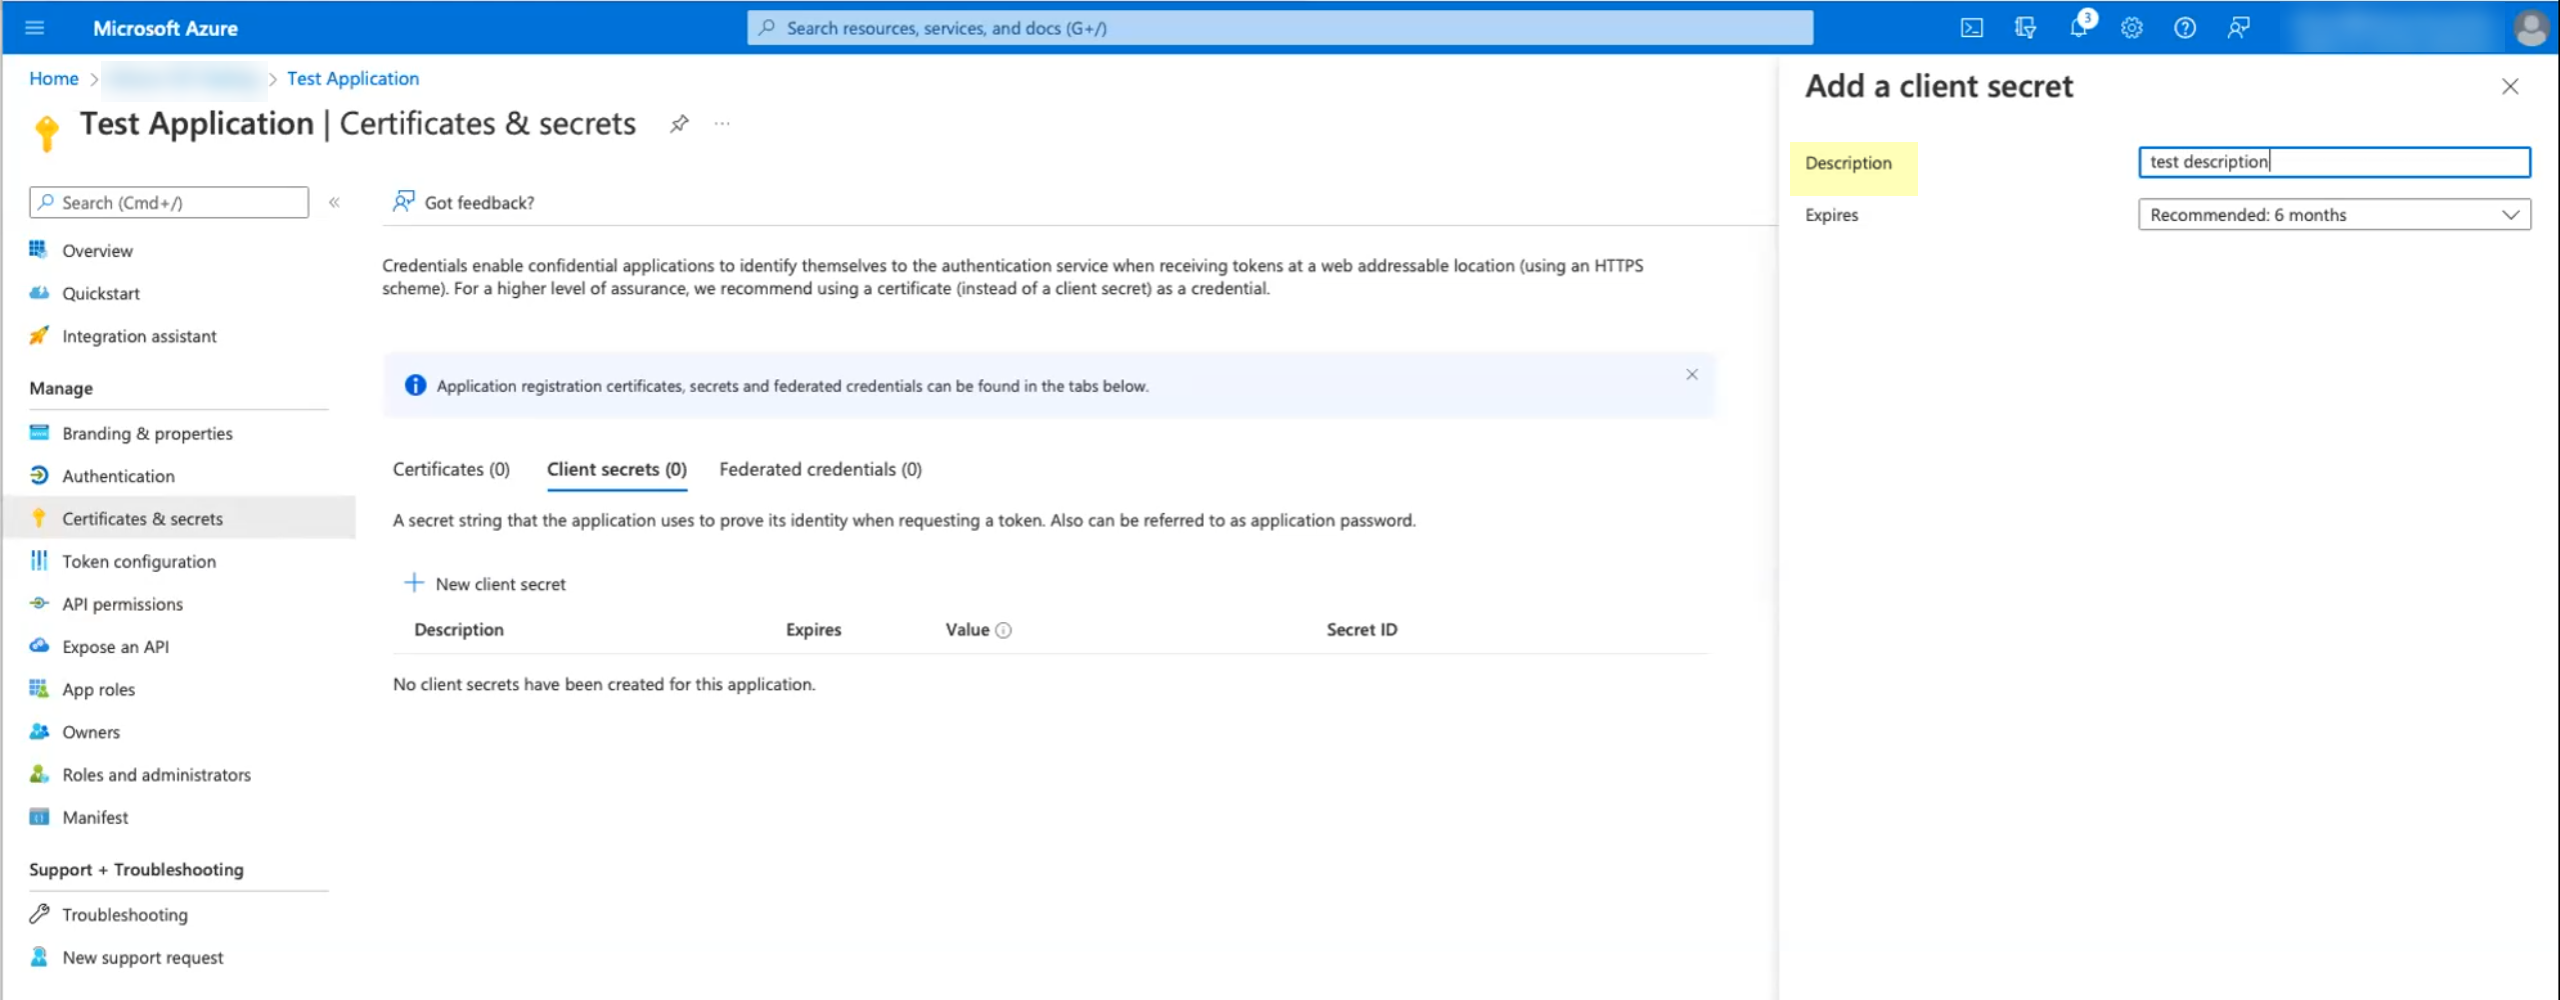This screenshot has width=2560, height=1000.
Task: Click the Value column info icon
Action: pyautogui.click(x=1003, y=630)
